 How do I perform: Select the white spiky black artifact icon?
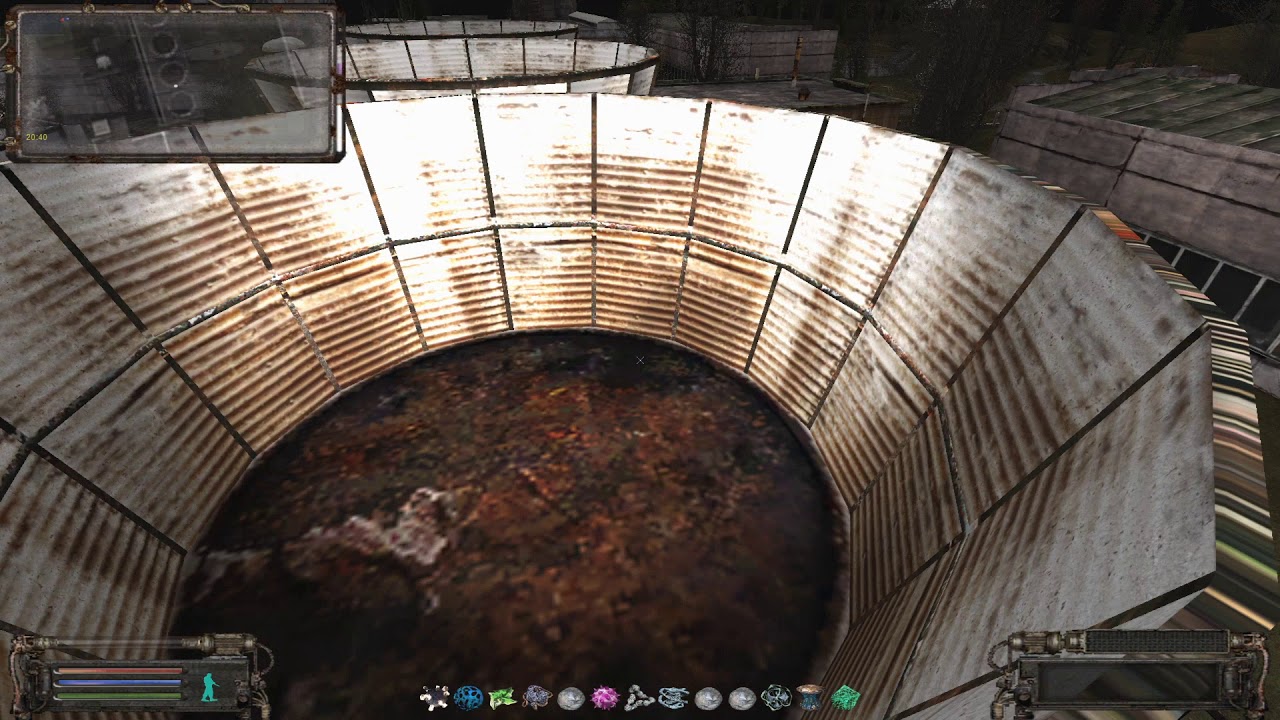[434, 697]
